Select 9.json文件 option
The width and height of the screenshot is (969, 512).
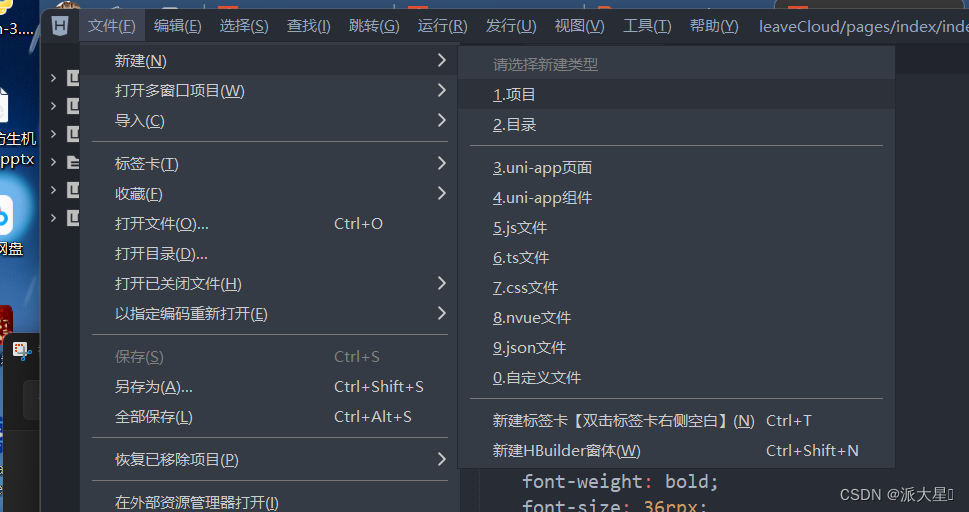click(676, 348)
